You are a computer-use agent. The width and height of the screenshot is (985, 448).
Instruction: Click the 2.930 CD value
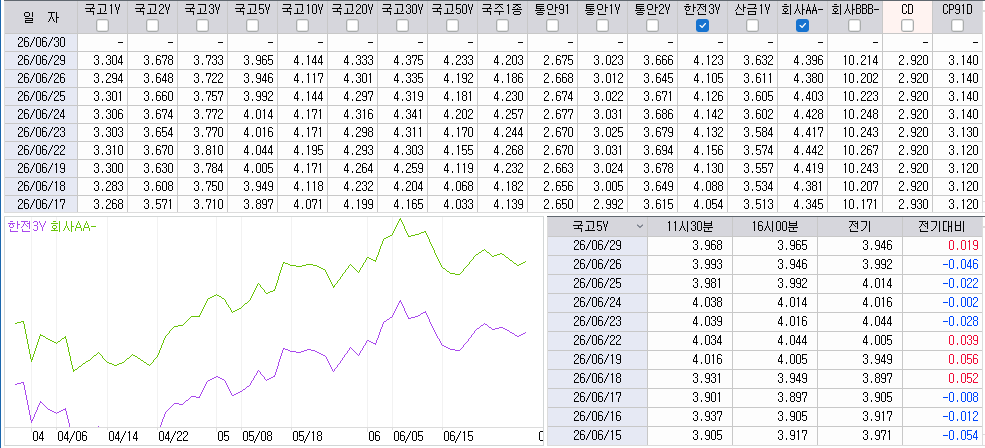tap(913, 204)
